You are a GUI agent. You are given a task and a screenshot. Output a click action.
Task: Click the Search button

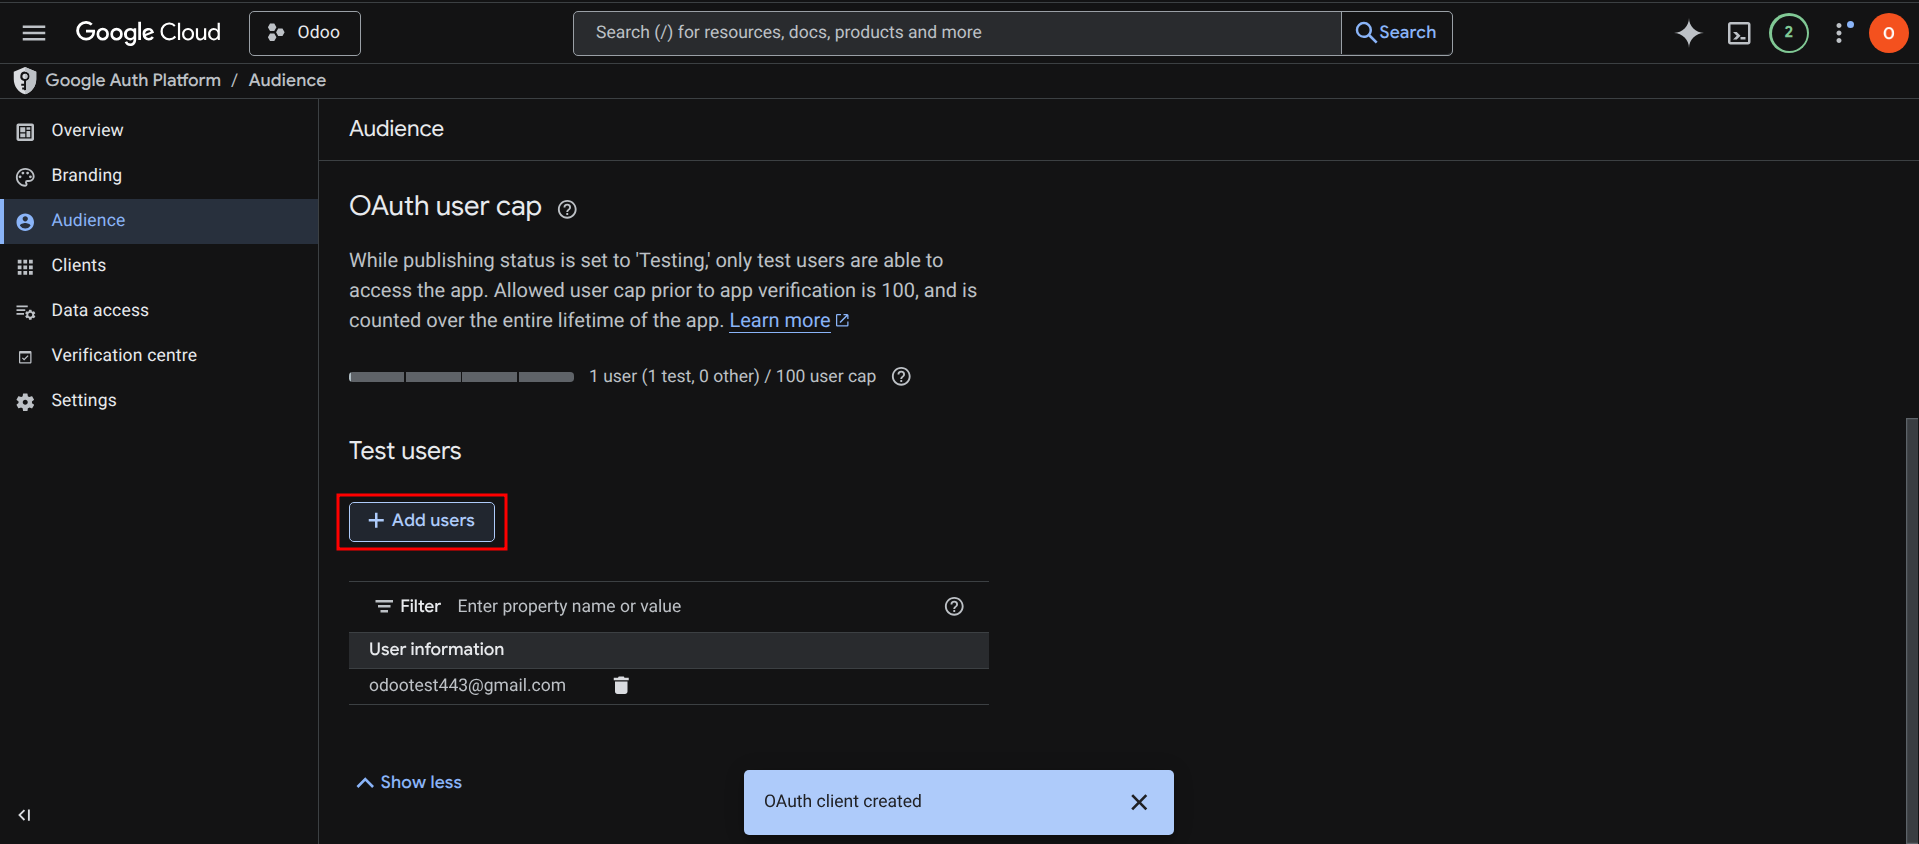coord(1396,33)
